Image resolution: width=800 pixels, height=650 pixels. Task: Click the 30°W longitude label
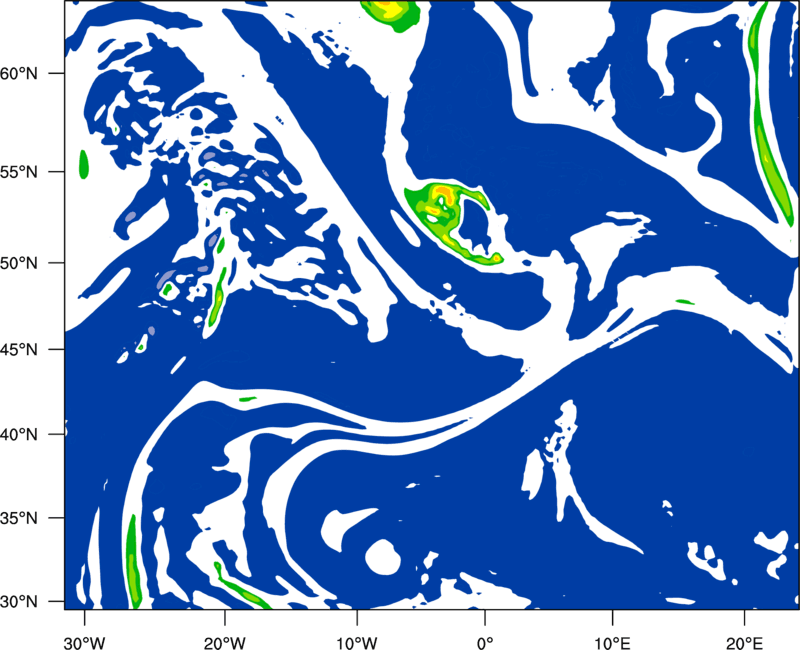pyautogui.click(x=84, y=643)
